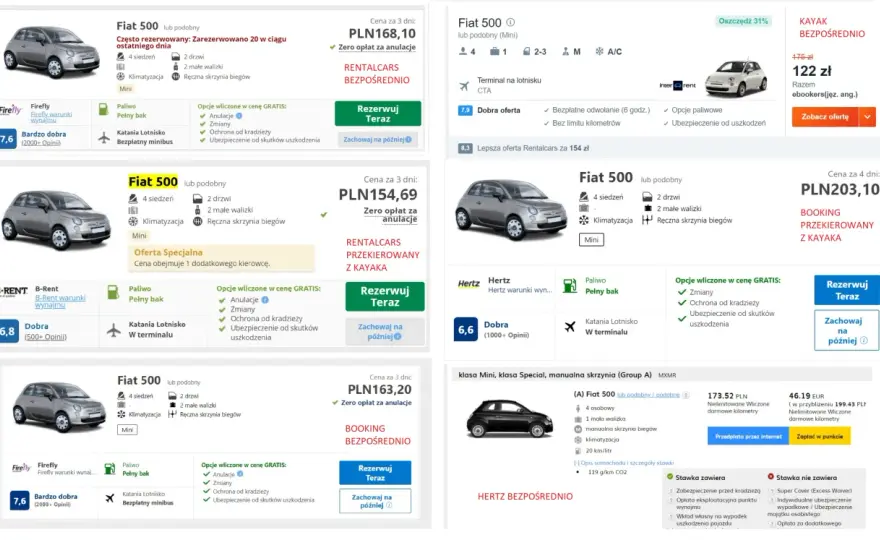Open B-Rent warunki wynajmu link

[60, 301]
